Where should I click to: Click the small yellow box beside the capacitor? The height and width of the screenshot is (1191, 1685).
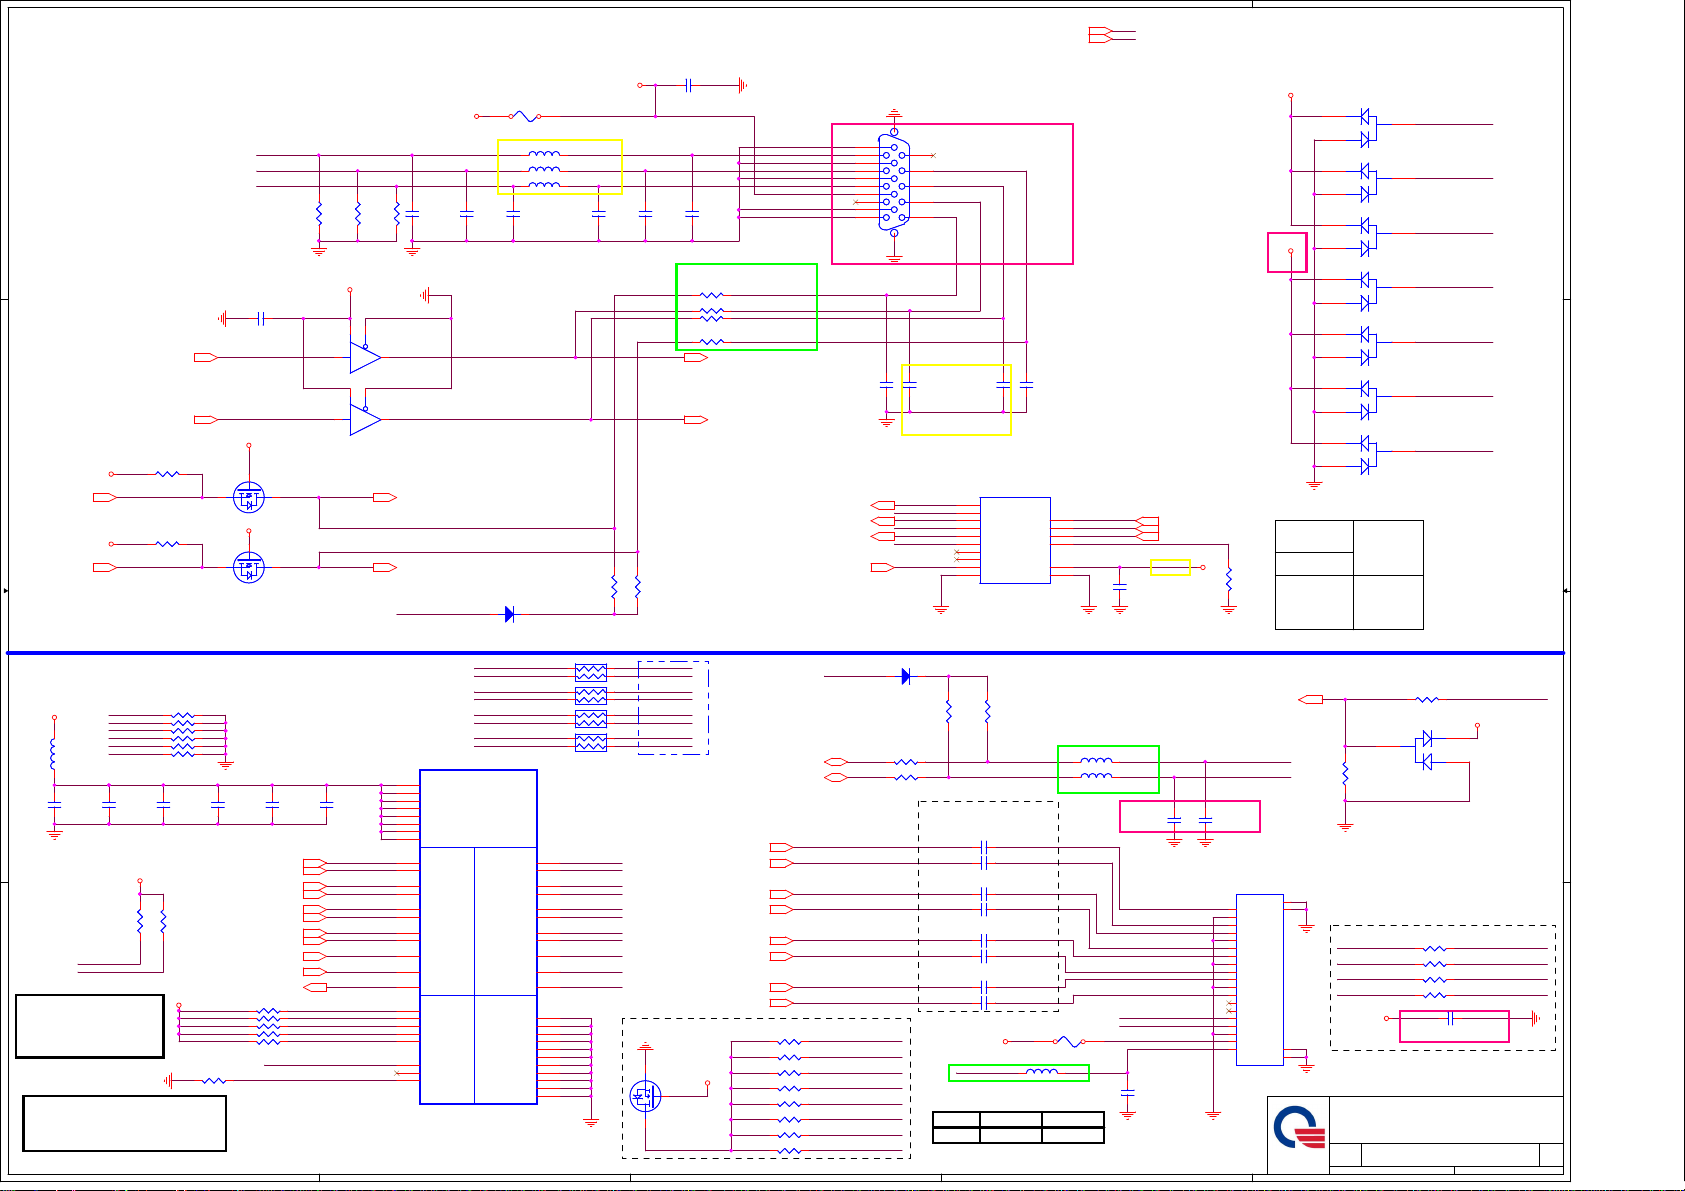[x=1170, y=567]
